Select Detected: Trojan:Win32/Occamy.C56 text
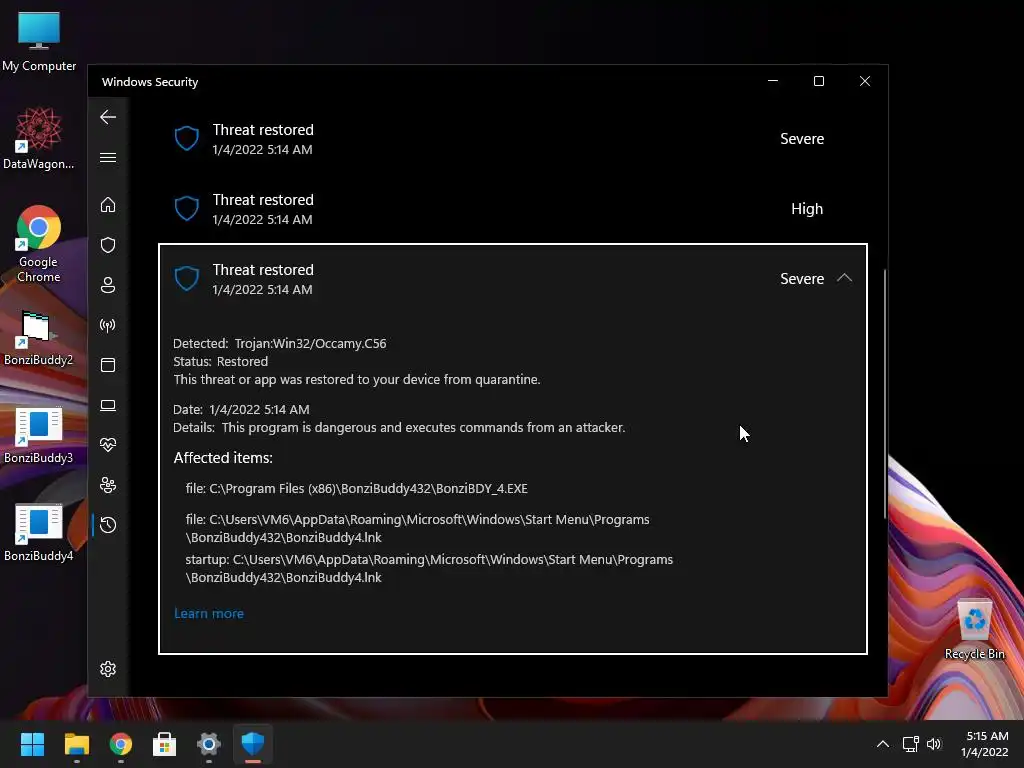Viewport: 1024px width, 768px height. [280, 344]
